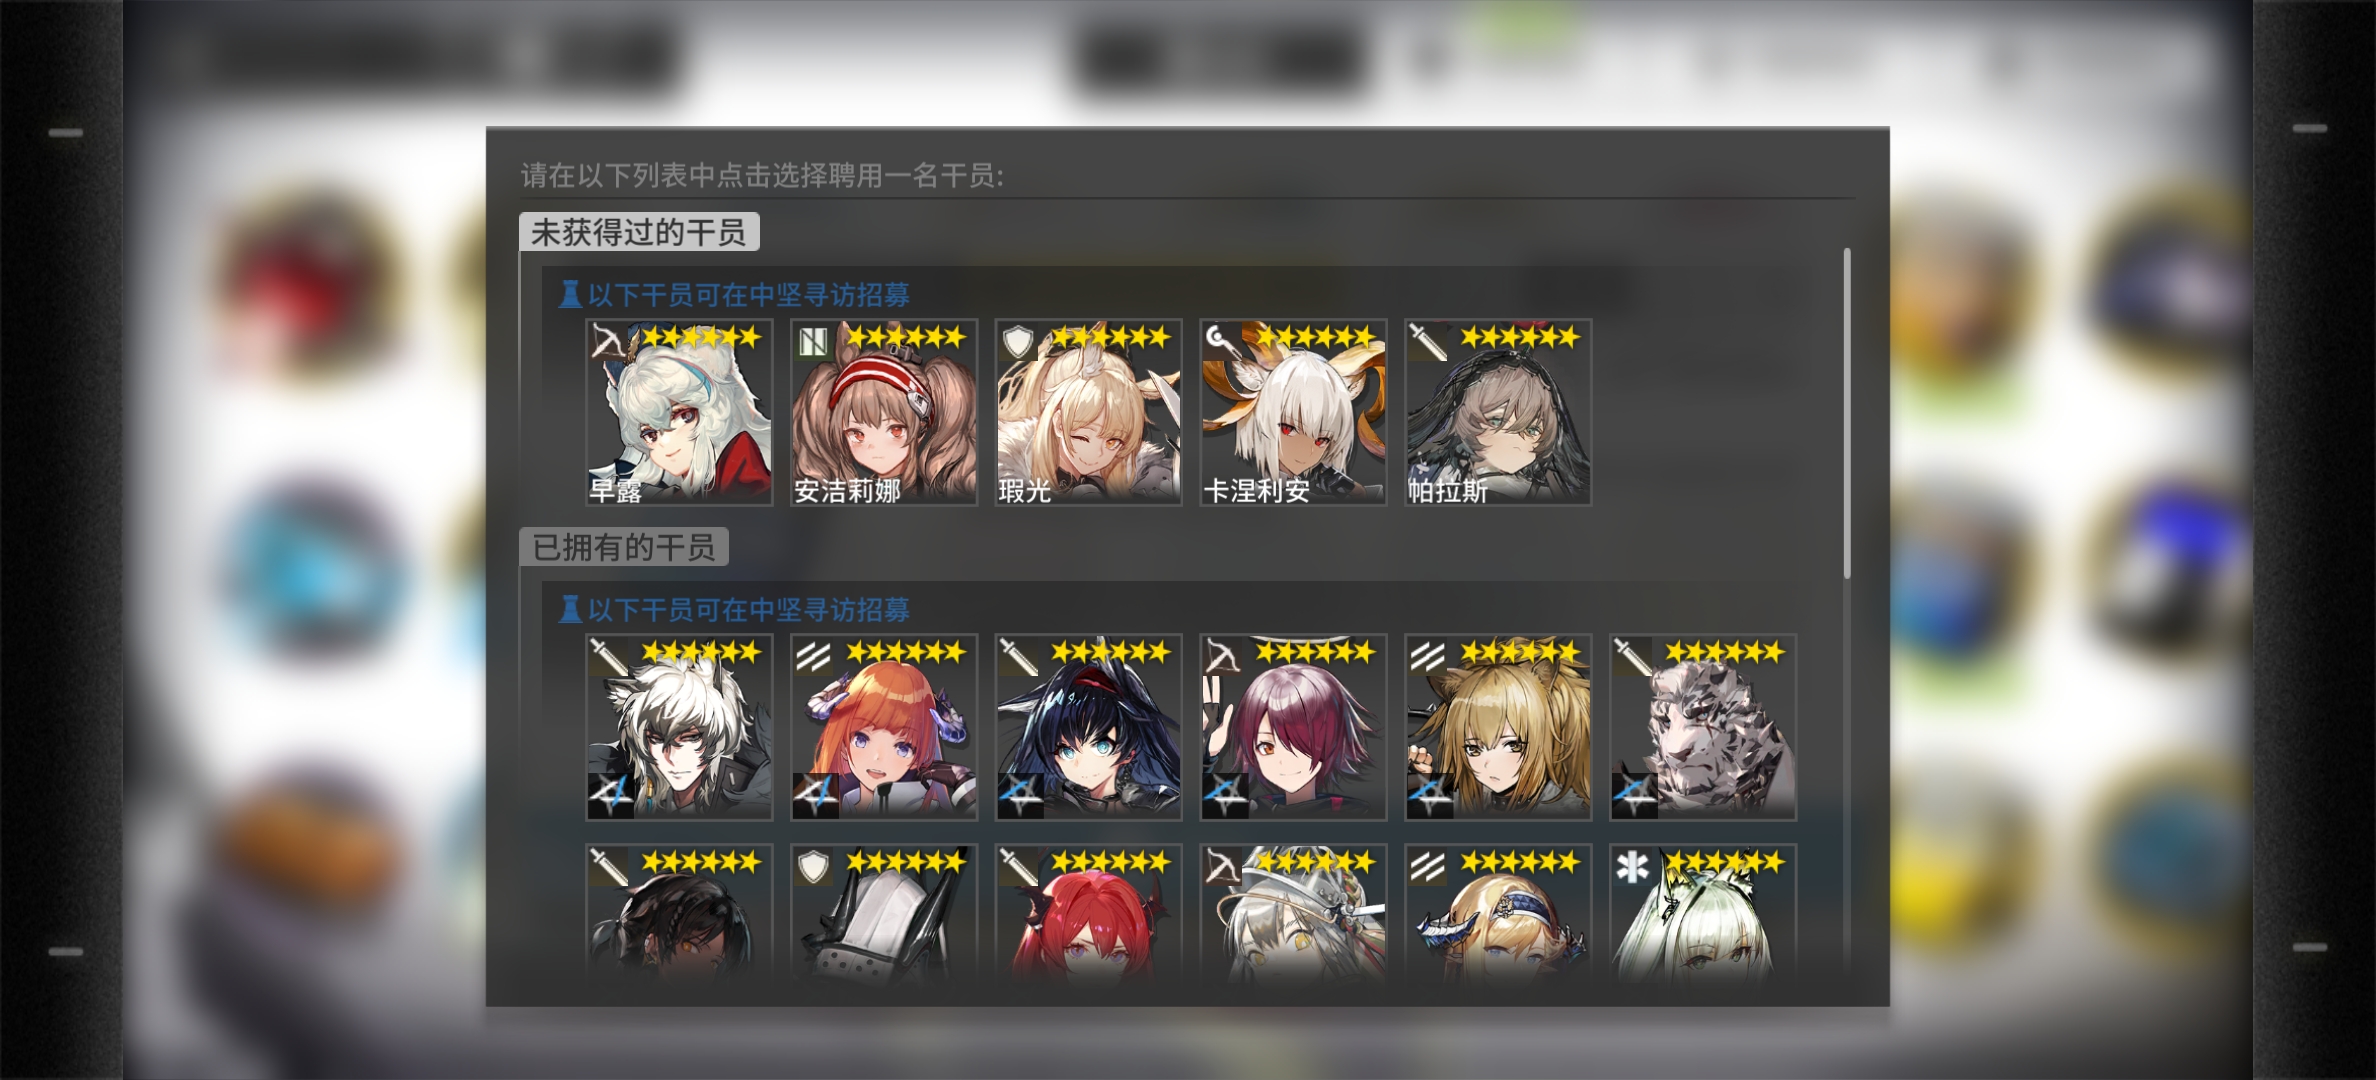Viewport: 2376px width, 1080px height.
Task: Click the caster class icon on 卡涅利安
Action: pyautogui.click(x=1222, y=342)
